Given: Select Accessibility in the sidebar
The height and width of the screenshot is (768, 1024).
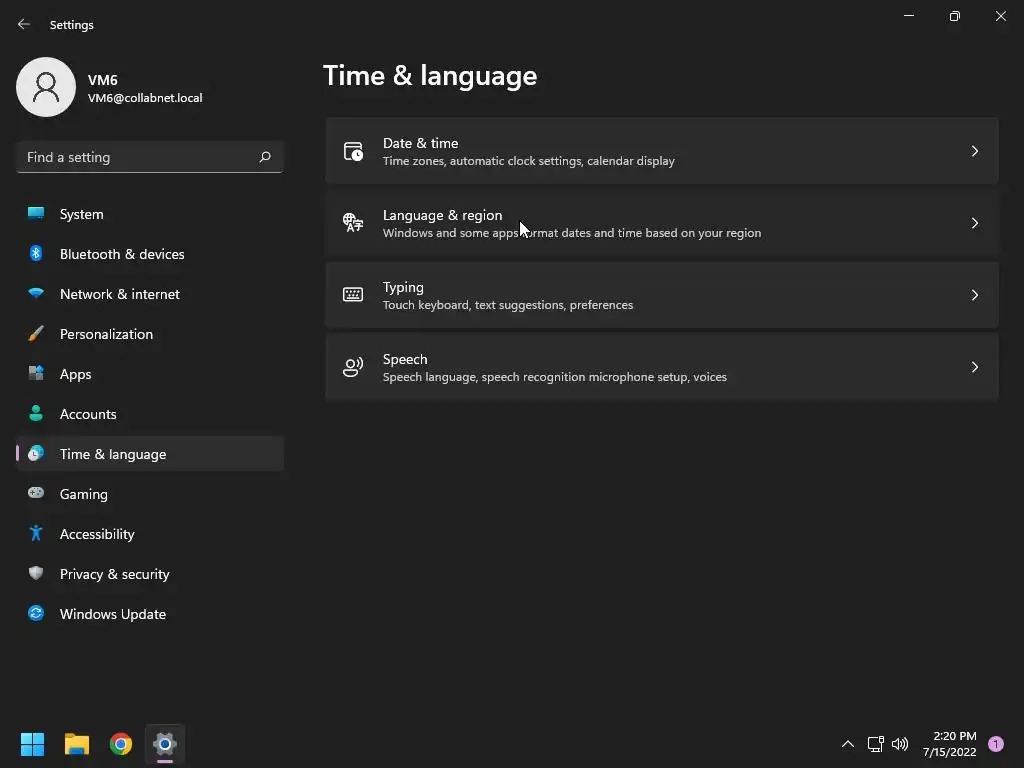Looking at the screenshot, I should [x=150, y=534].
